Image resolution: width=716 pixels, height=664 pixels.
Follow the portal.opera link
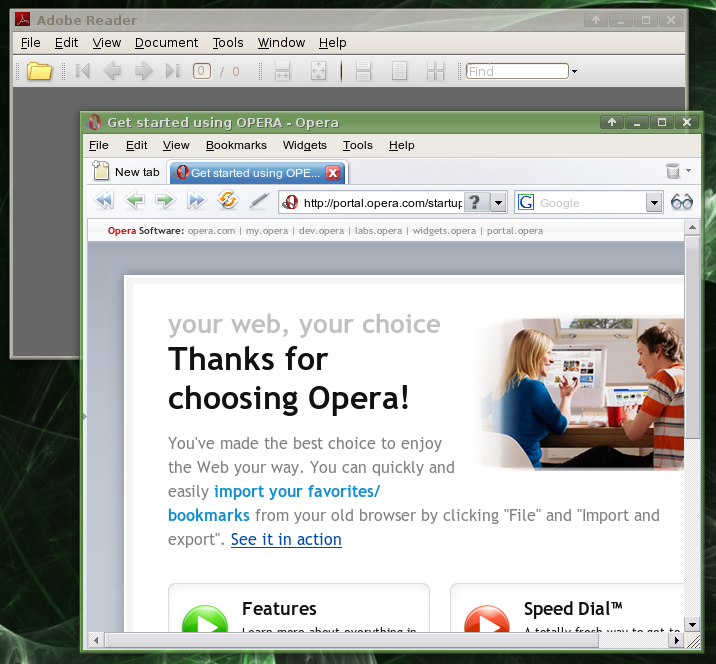pyautogui.click(x=515, y=231)
